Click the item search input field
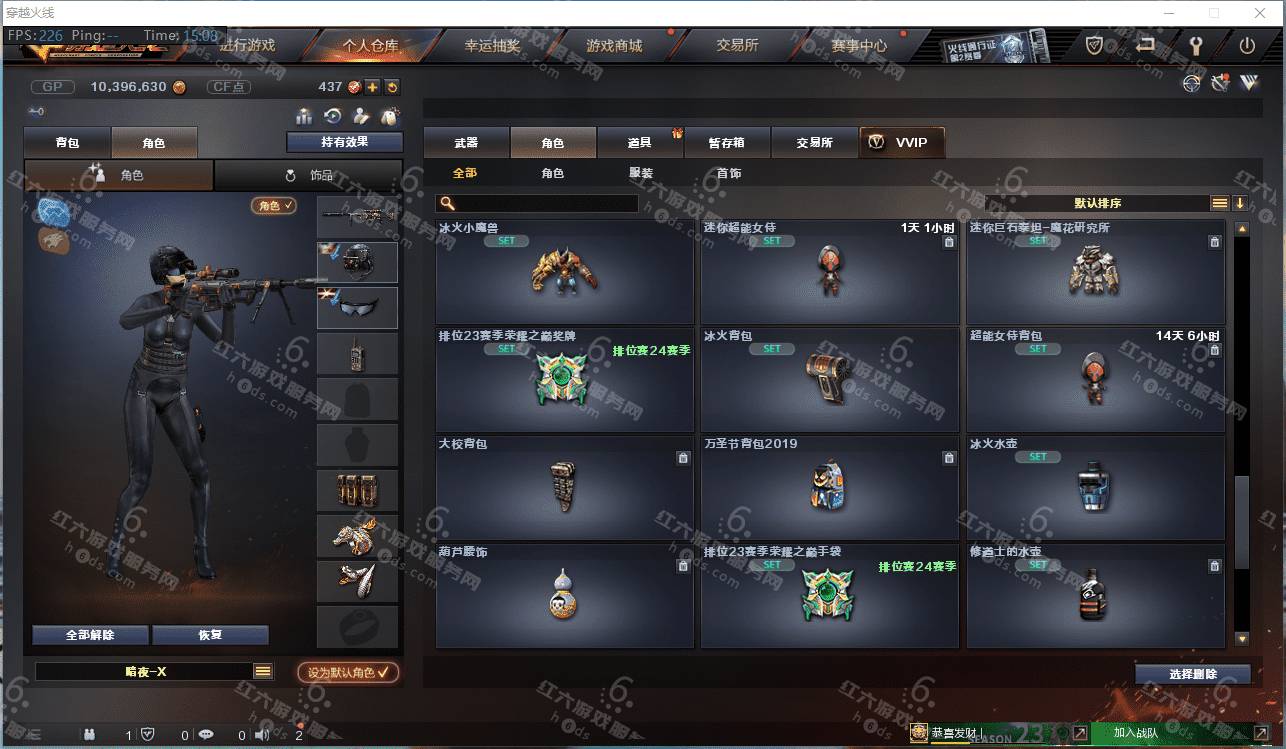This screenshot has width=1286, height=749. (x=537, y=203)
